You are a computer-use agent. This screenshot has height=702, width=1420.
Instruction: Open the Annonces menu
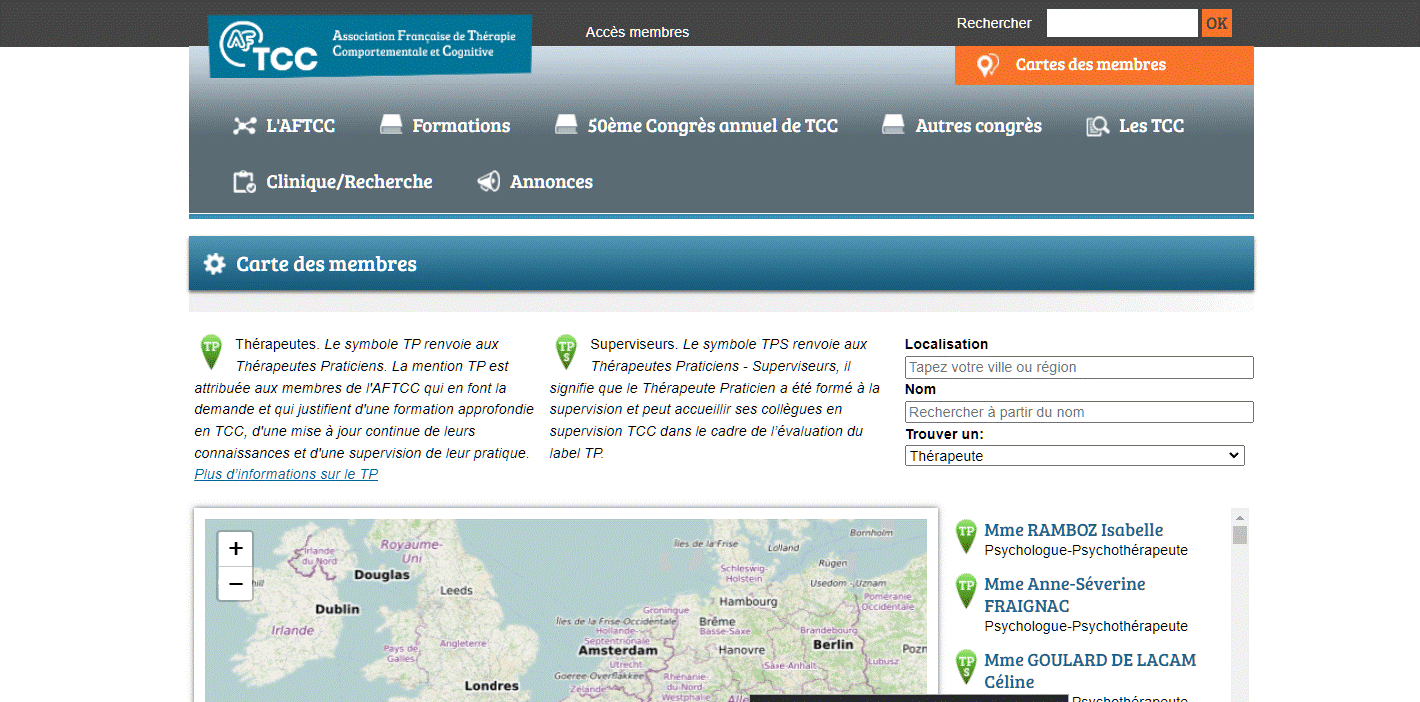(x=551, y=182)
